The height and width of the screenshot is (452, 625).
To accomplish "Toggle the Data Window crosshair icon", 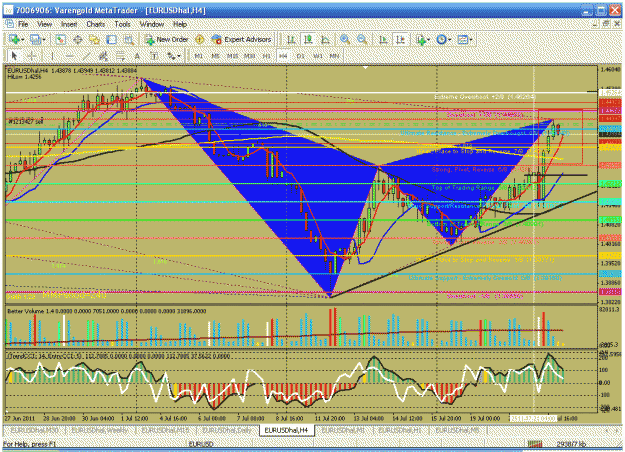I will tap(78, 39).
